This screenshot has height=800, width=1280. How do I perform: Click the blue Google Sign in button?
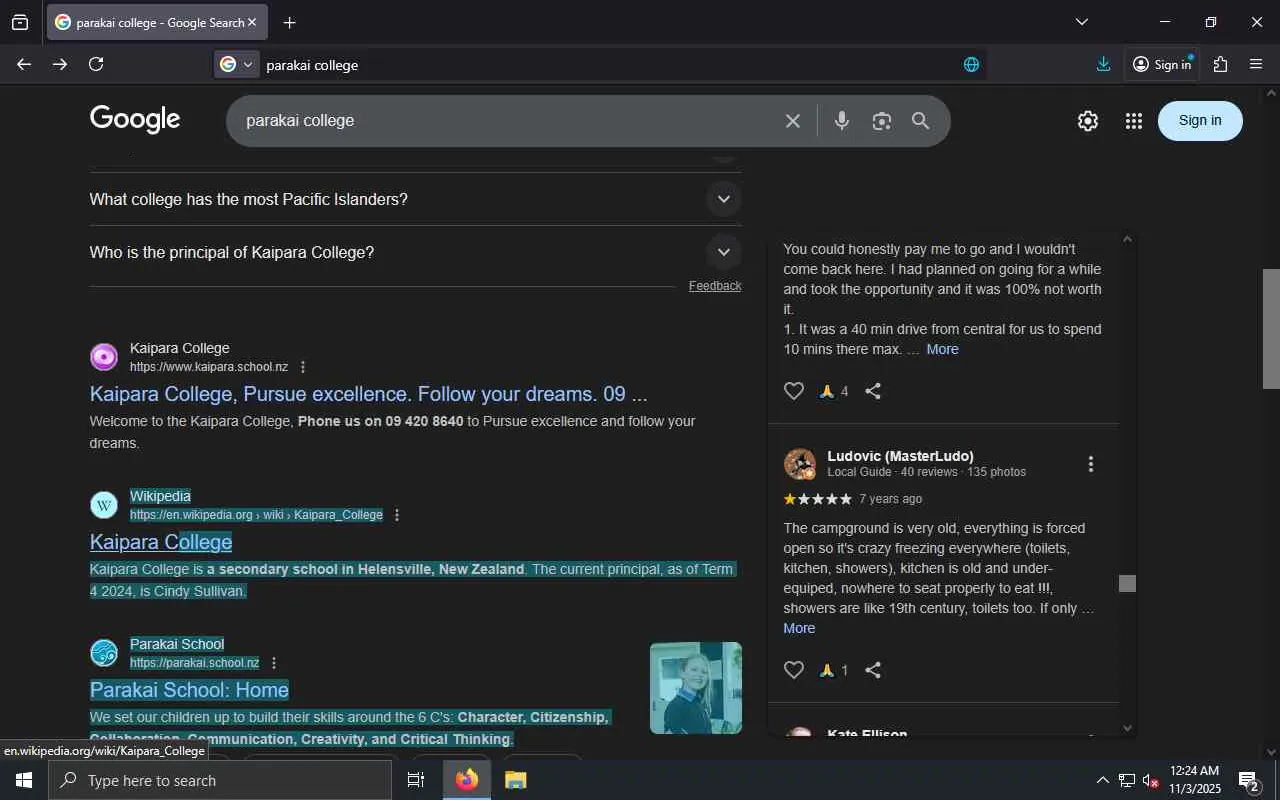[x=1200, y=121]
